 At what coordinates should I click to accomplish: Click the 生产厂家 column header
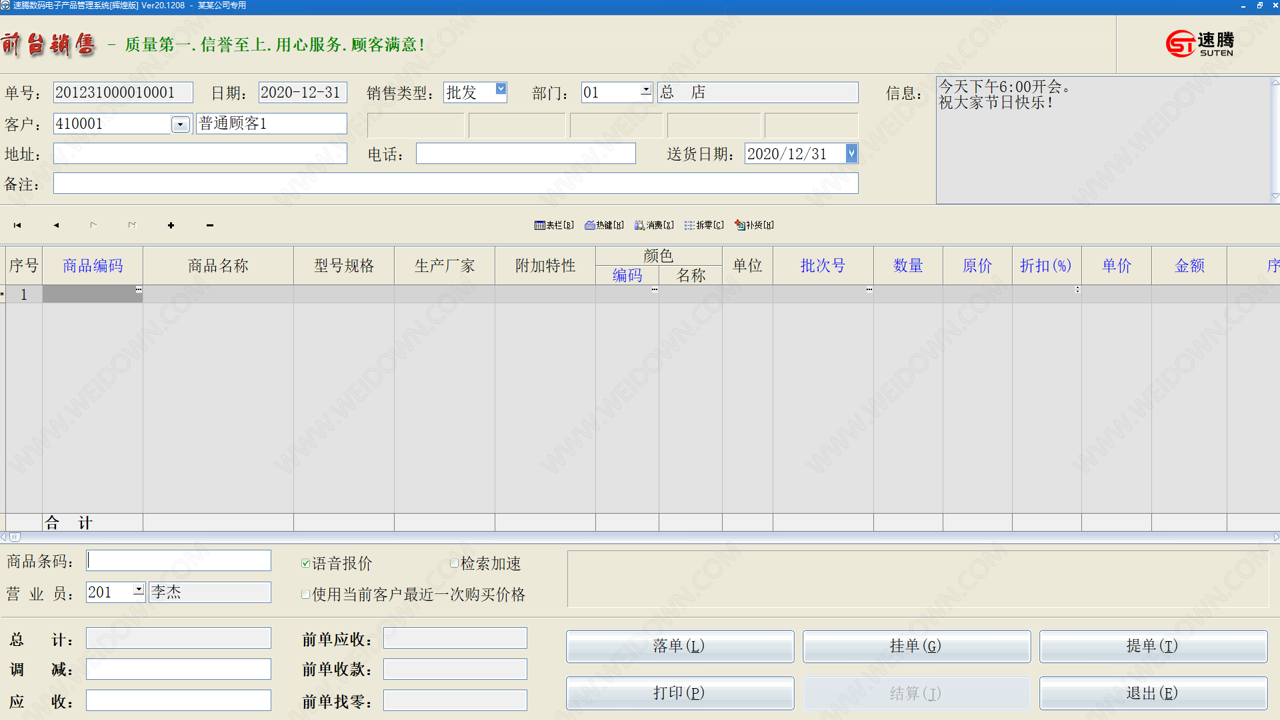coord(445,266)
